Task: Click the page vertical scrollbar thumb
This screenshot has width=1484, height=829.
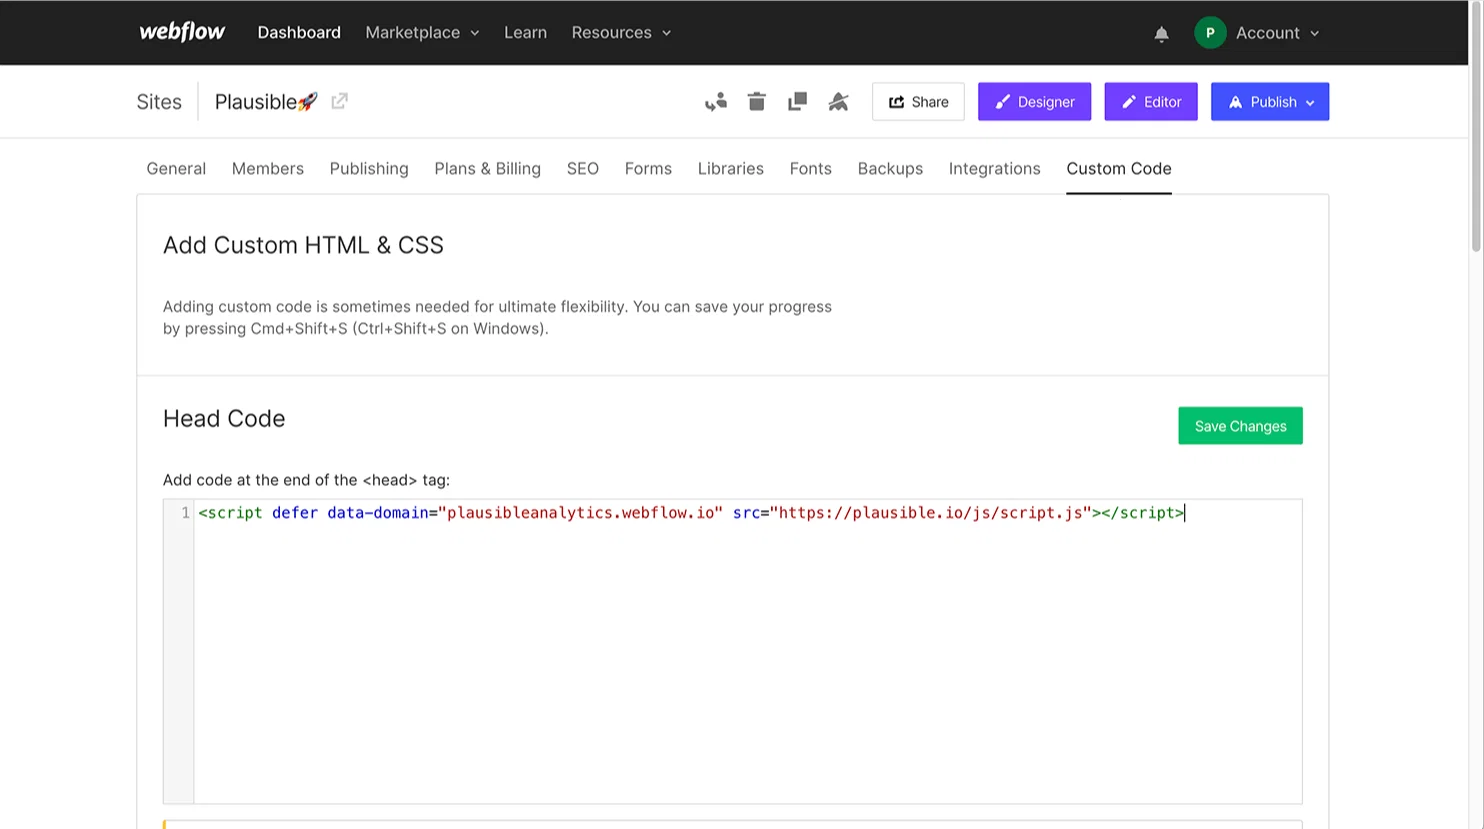Action: tap(1476, 125)
